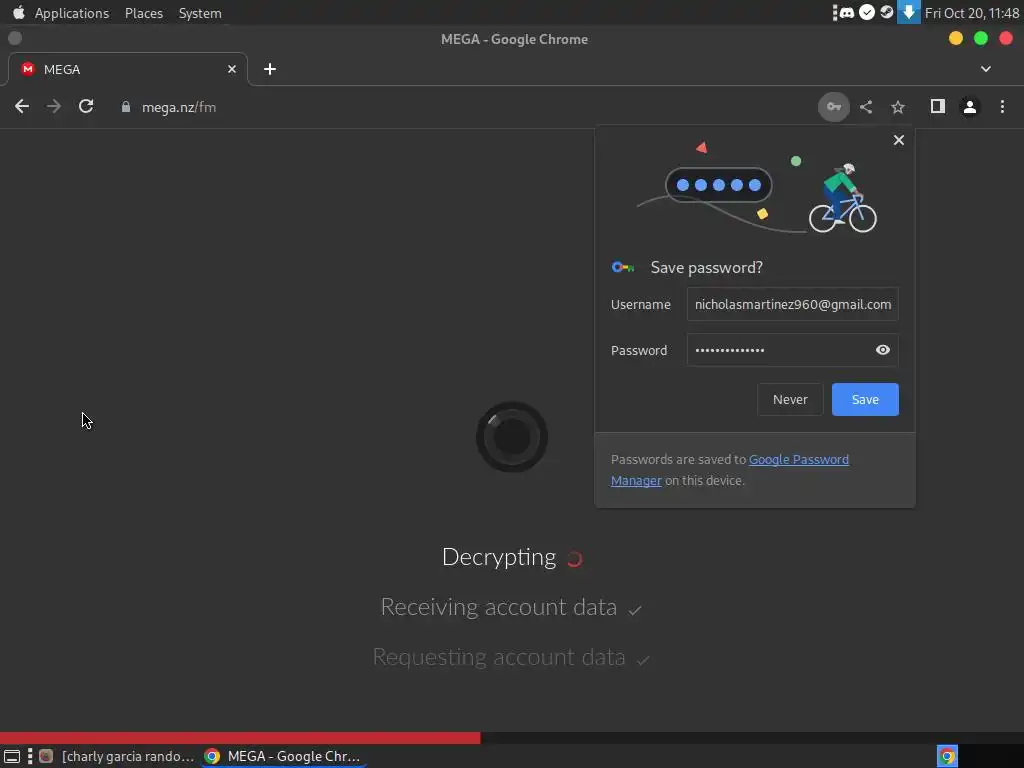Open the clock showing Fri Oct 20

(x=972, y=13)
